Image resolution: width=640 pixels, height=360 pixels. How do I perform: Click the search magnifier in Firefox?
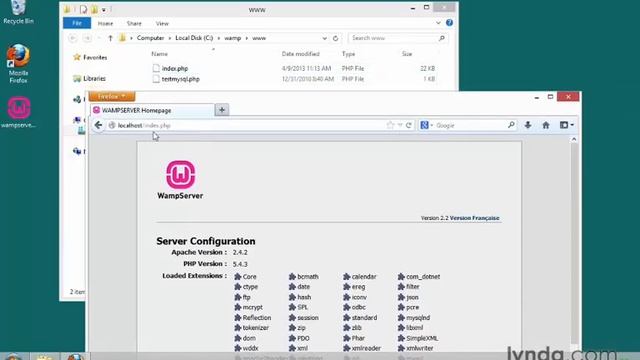(x=511, y=125)
